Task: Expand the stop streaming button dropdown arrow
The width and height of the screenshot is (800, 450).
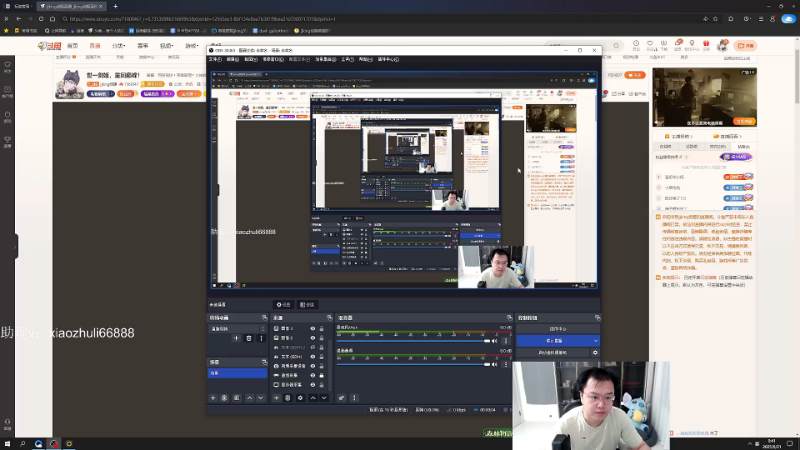Action: coord(595,341)
